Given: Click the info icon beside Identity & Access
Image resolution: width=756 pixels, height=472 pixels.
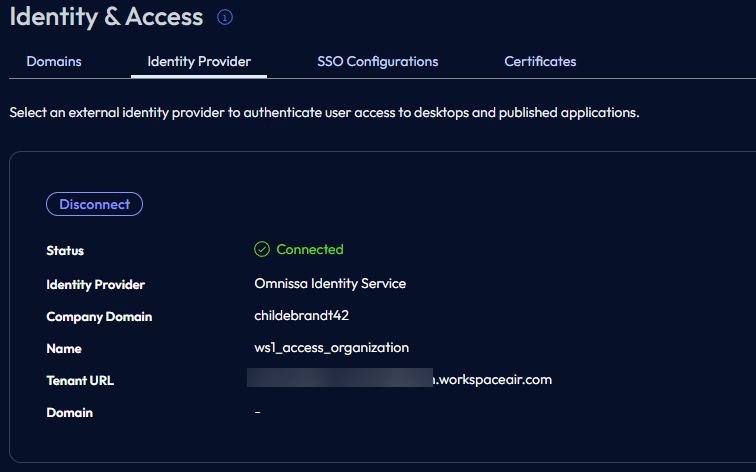Looking at the screenshot, I should pyautogui.click(x=225, y=17).
